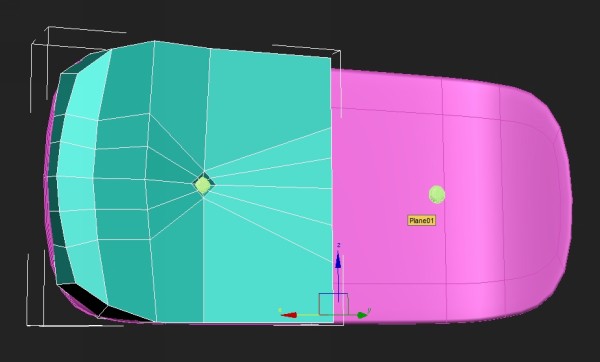Click the green Y-axis arrowhead of the gizmo
Viewport: 600px width, 362px height.
point(362,315)
